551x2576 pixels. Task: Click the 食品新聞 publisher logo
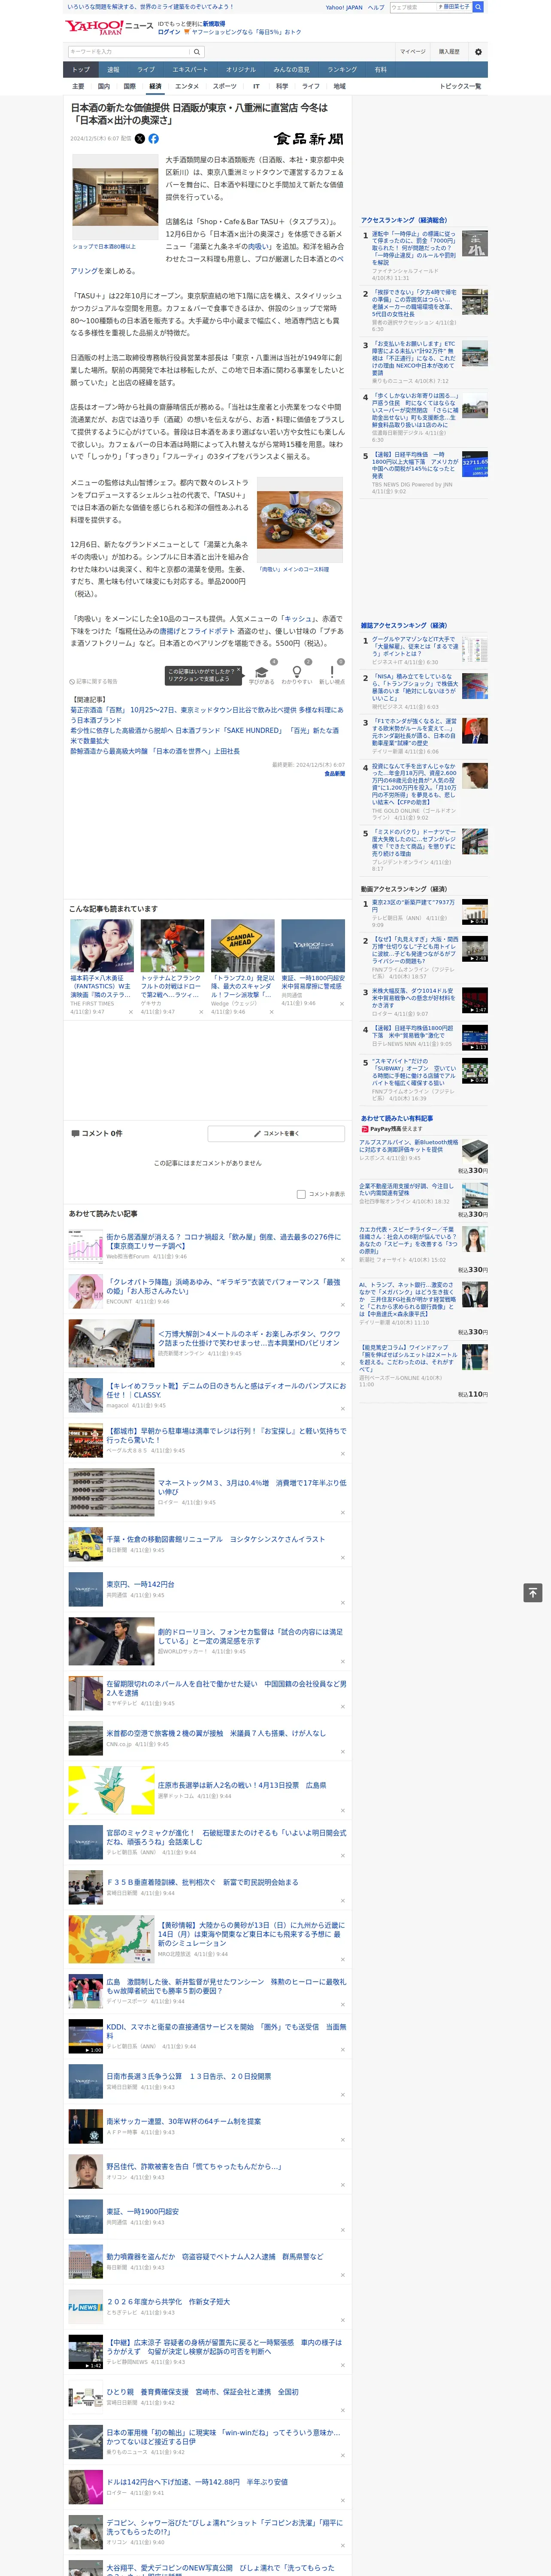(x=309, y=139)
